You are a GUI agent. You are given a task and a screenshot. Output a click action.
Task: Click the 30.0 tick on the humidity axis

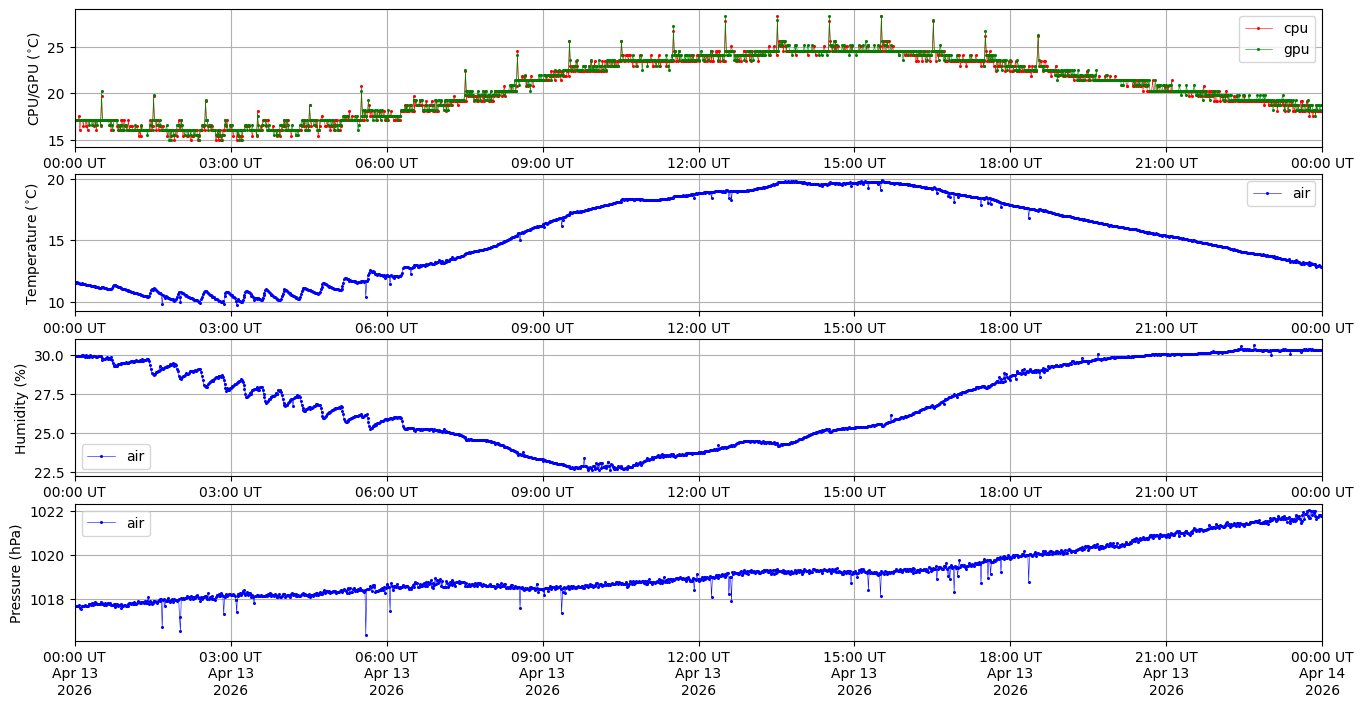49,356
